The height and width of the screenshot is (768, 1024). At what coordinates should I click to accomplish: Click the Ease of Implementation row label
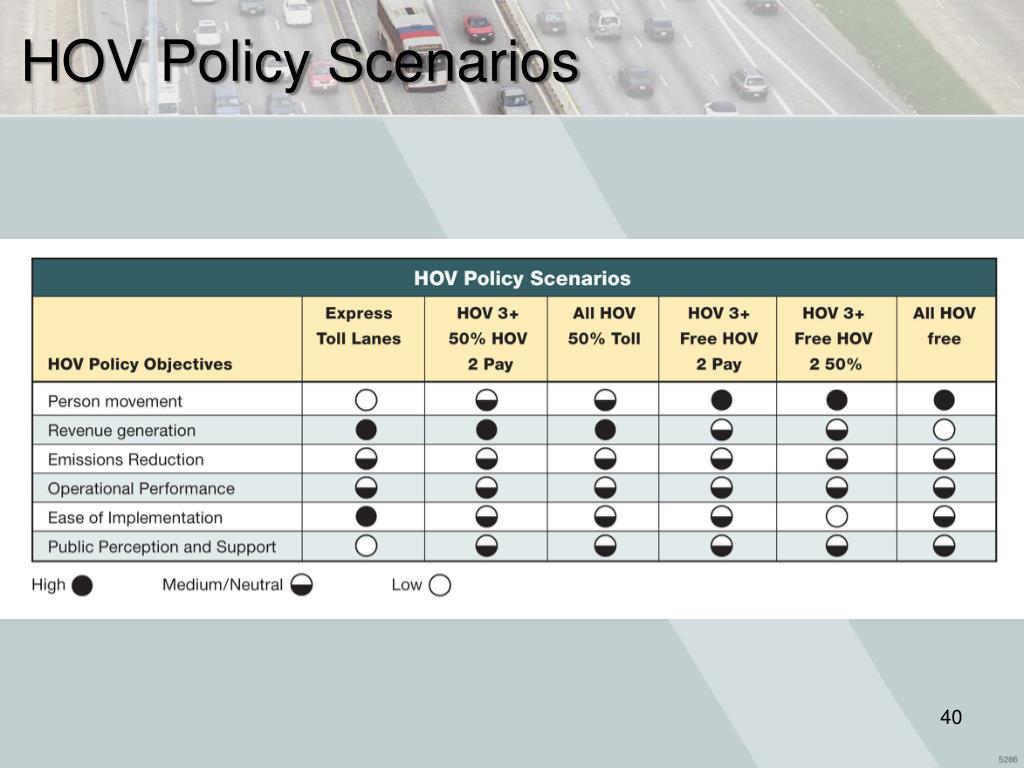(135, 517)
